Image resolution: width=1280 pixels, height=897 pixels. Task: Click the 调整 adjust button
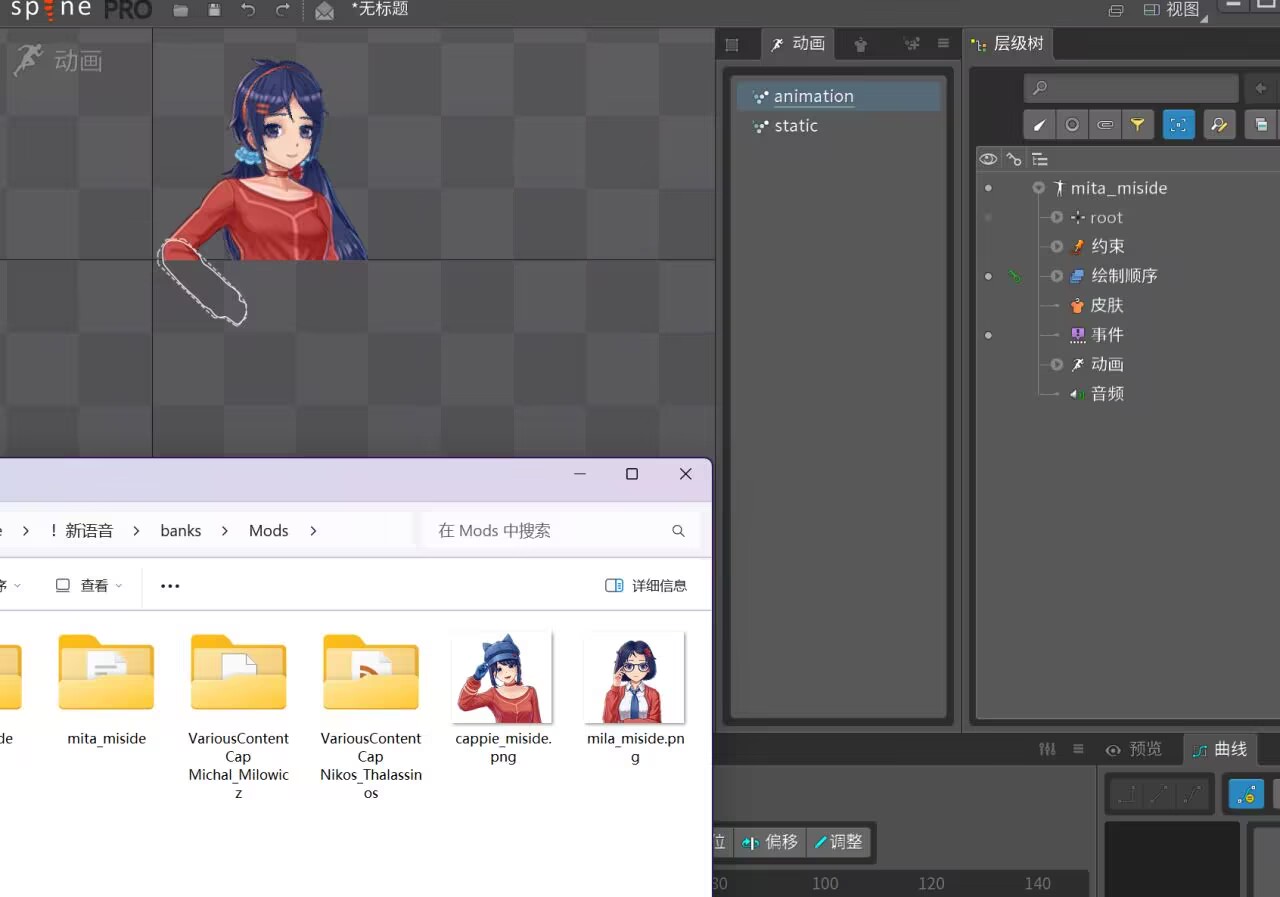click(838, 842)
